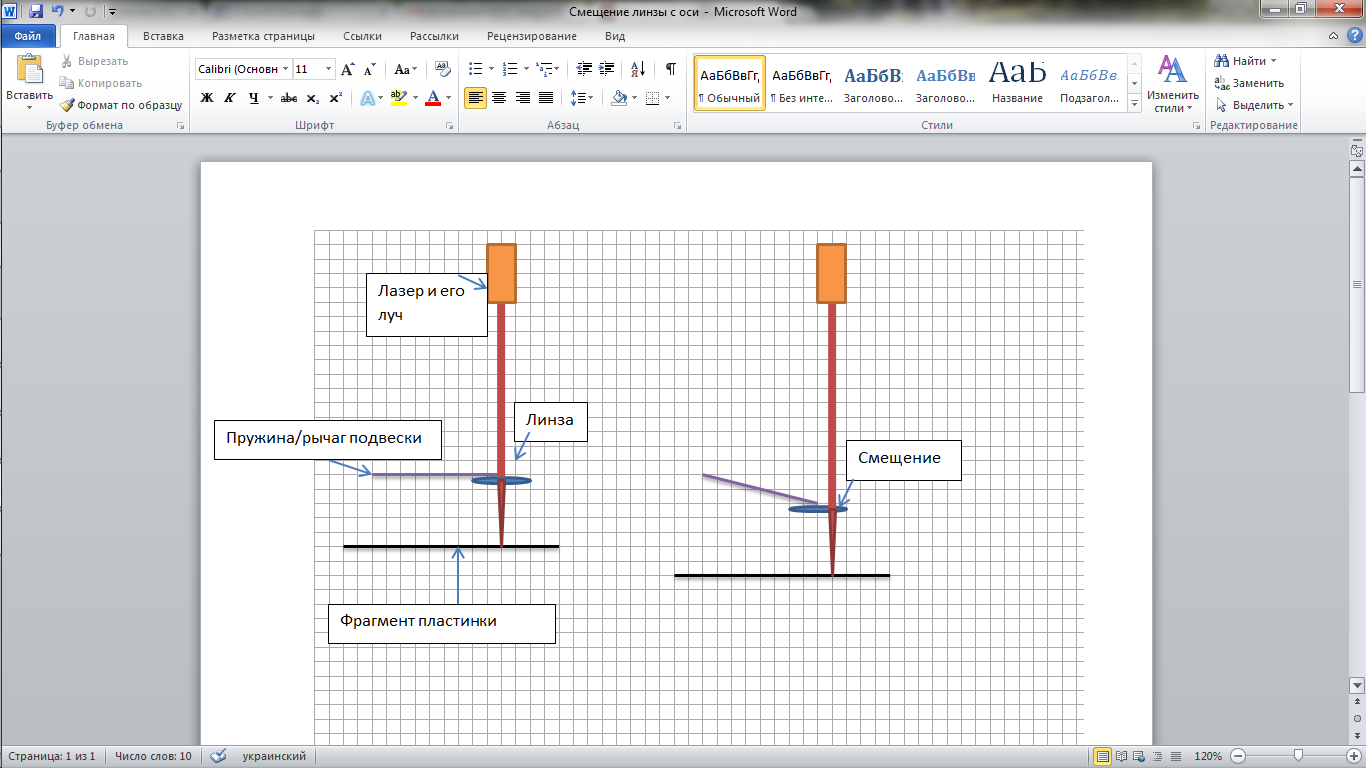Switch to Рассылки ribbon tab
The width and height of the screenshot is (1366, 768).
coord(435,36)
